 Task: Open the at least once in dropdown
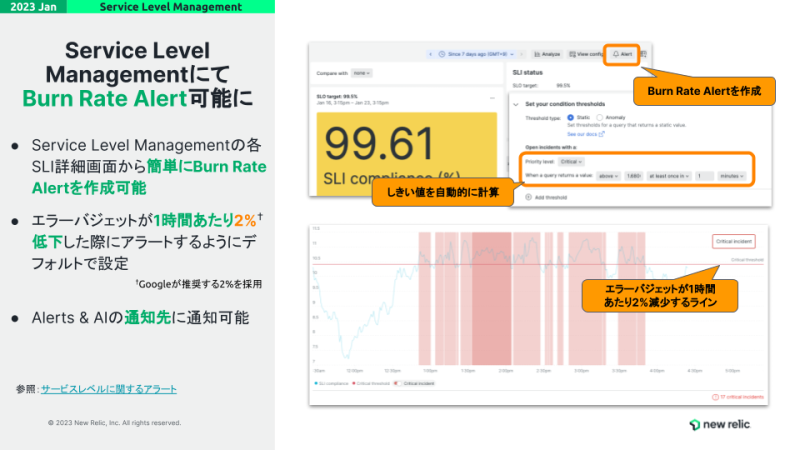(x=669, y=176)
